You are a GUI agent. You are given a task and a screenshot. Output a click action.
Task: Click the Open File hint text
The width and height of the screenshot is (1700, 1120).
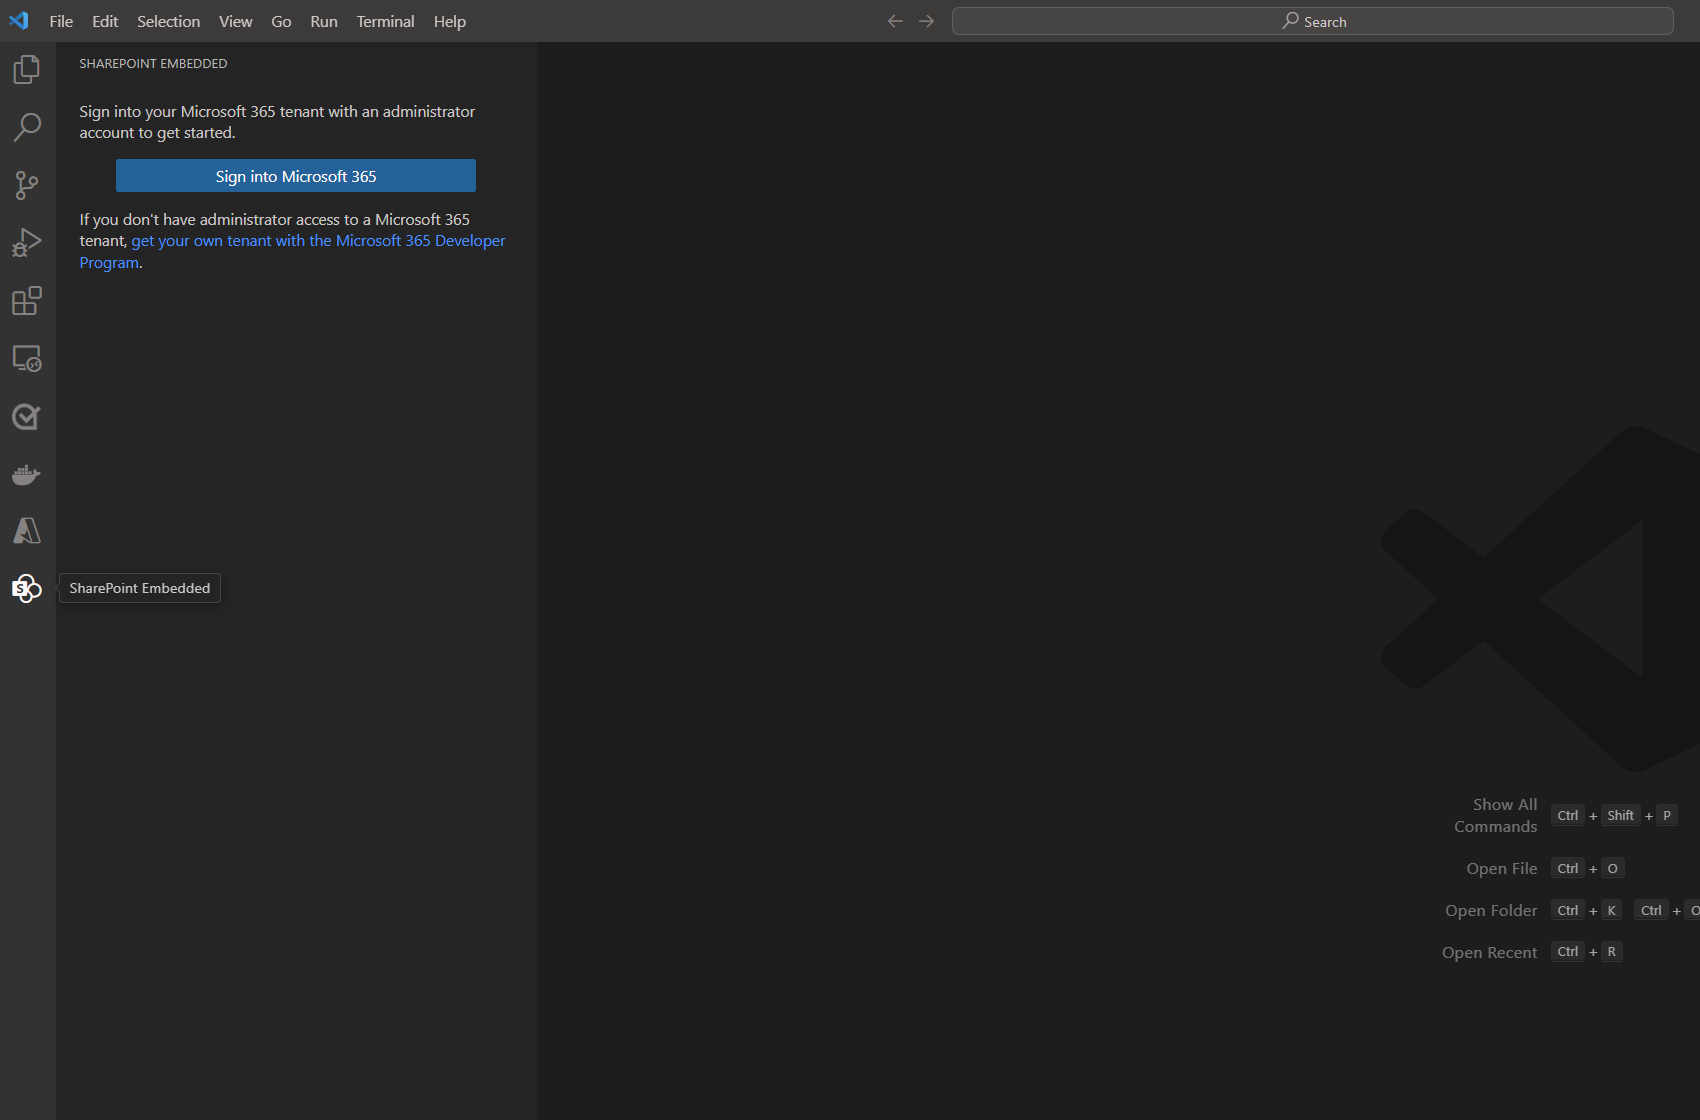[x=1502, y=868]
